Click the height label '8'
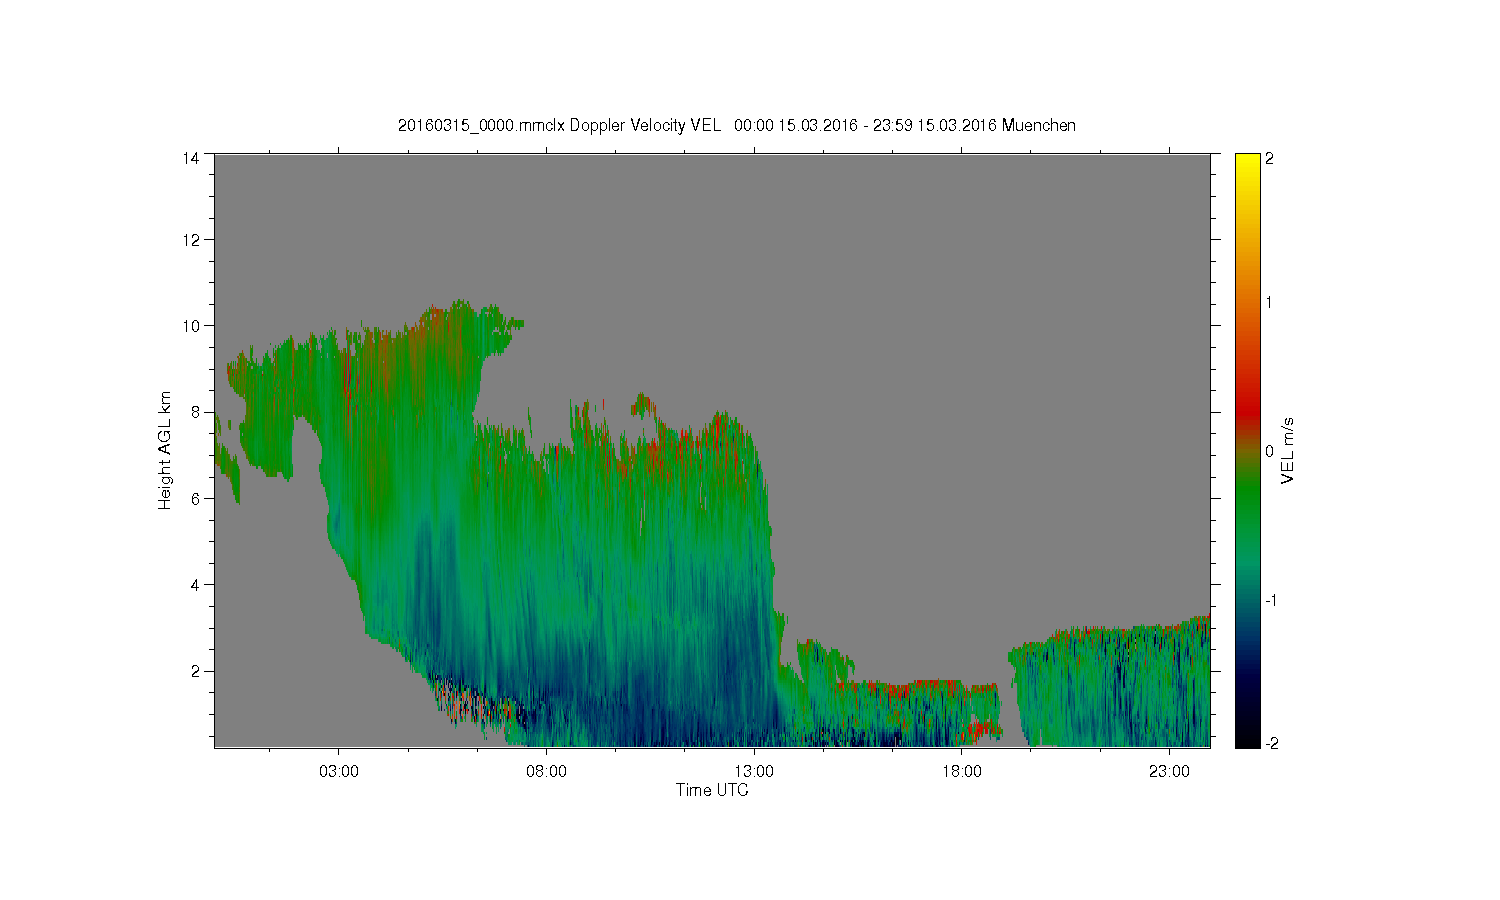This screenshot has width=1500, height=900. (195, 412)
